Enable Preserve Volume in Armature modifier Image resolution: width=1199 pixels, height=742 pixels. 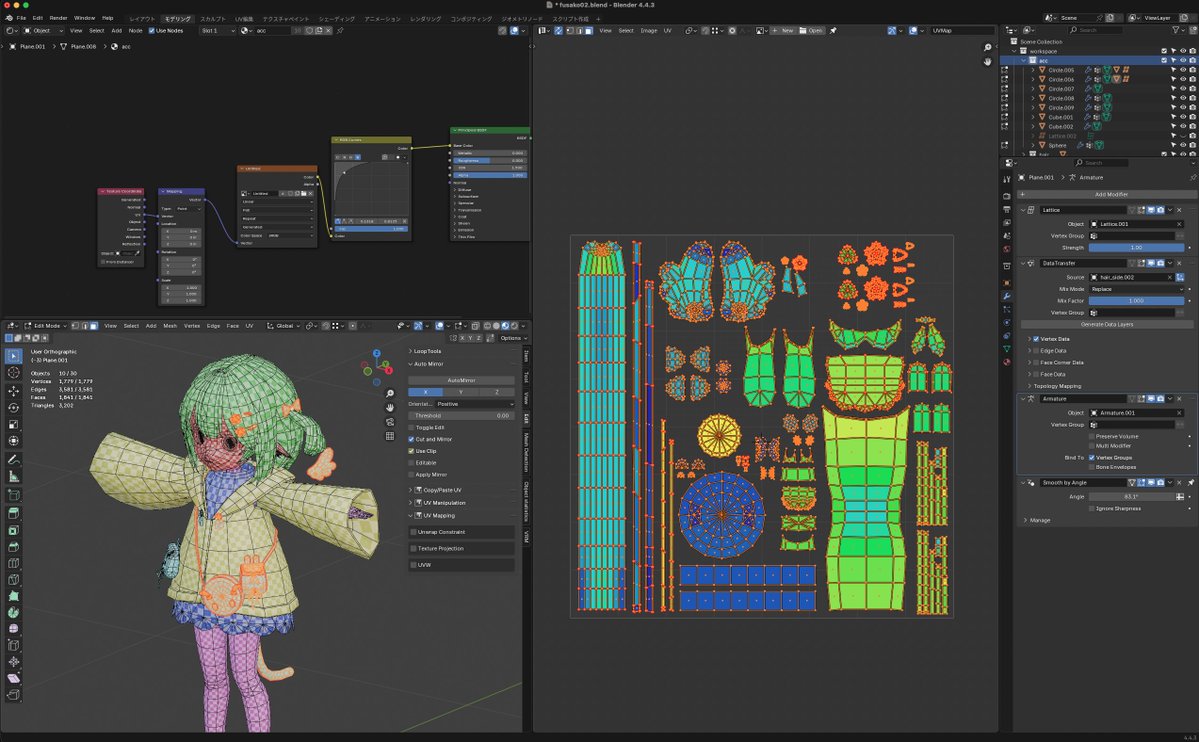[1091, 436]
